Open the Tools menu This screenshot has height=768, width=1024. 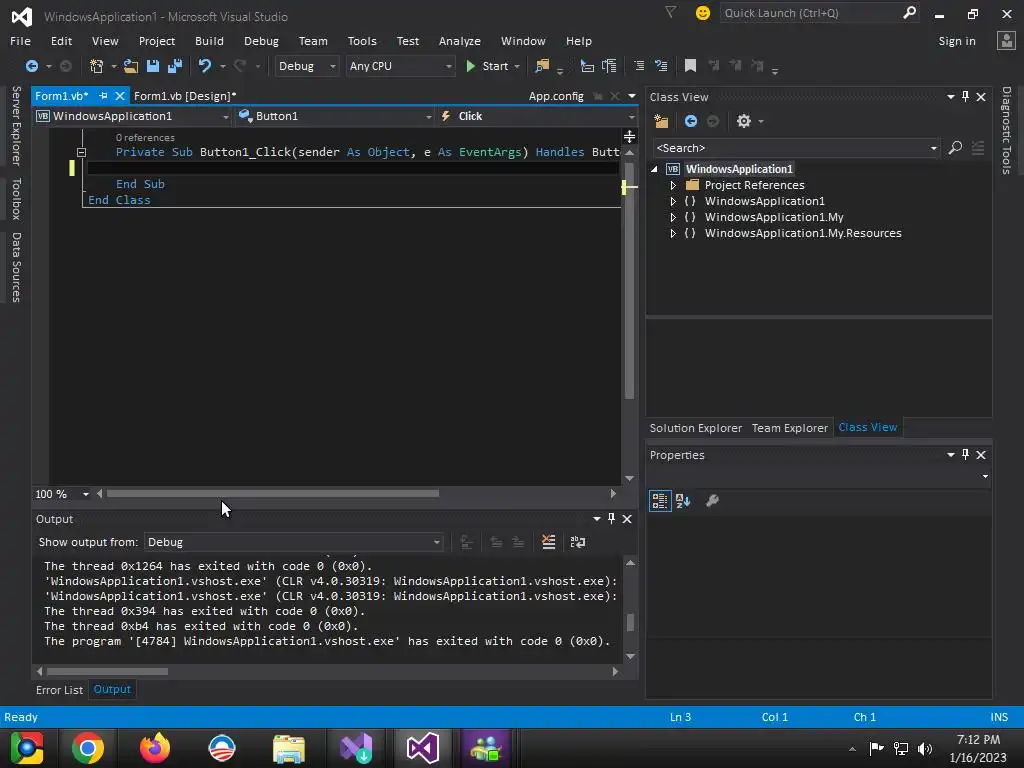[x=362, y=41]
